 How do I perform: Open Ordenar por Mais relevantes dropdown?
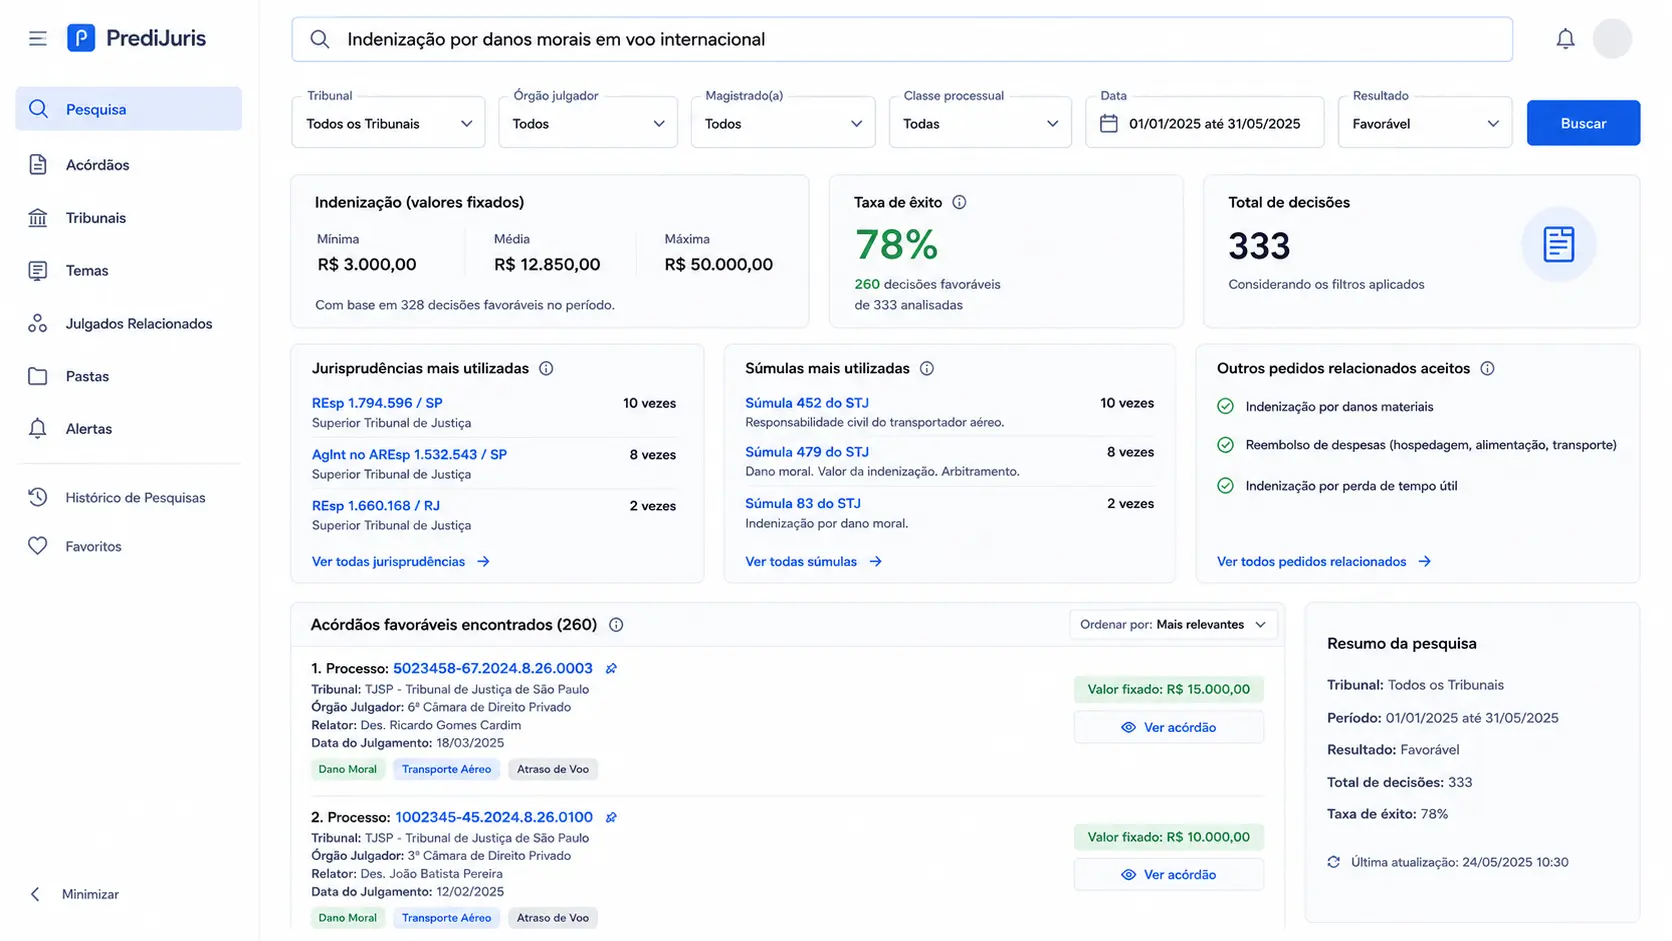1173,625
